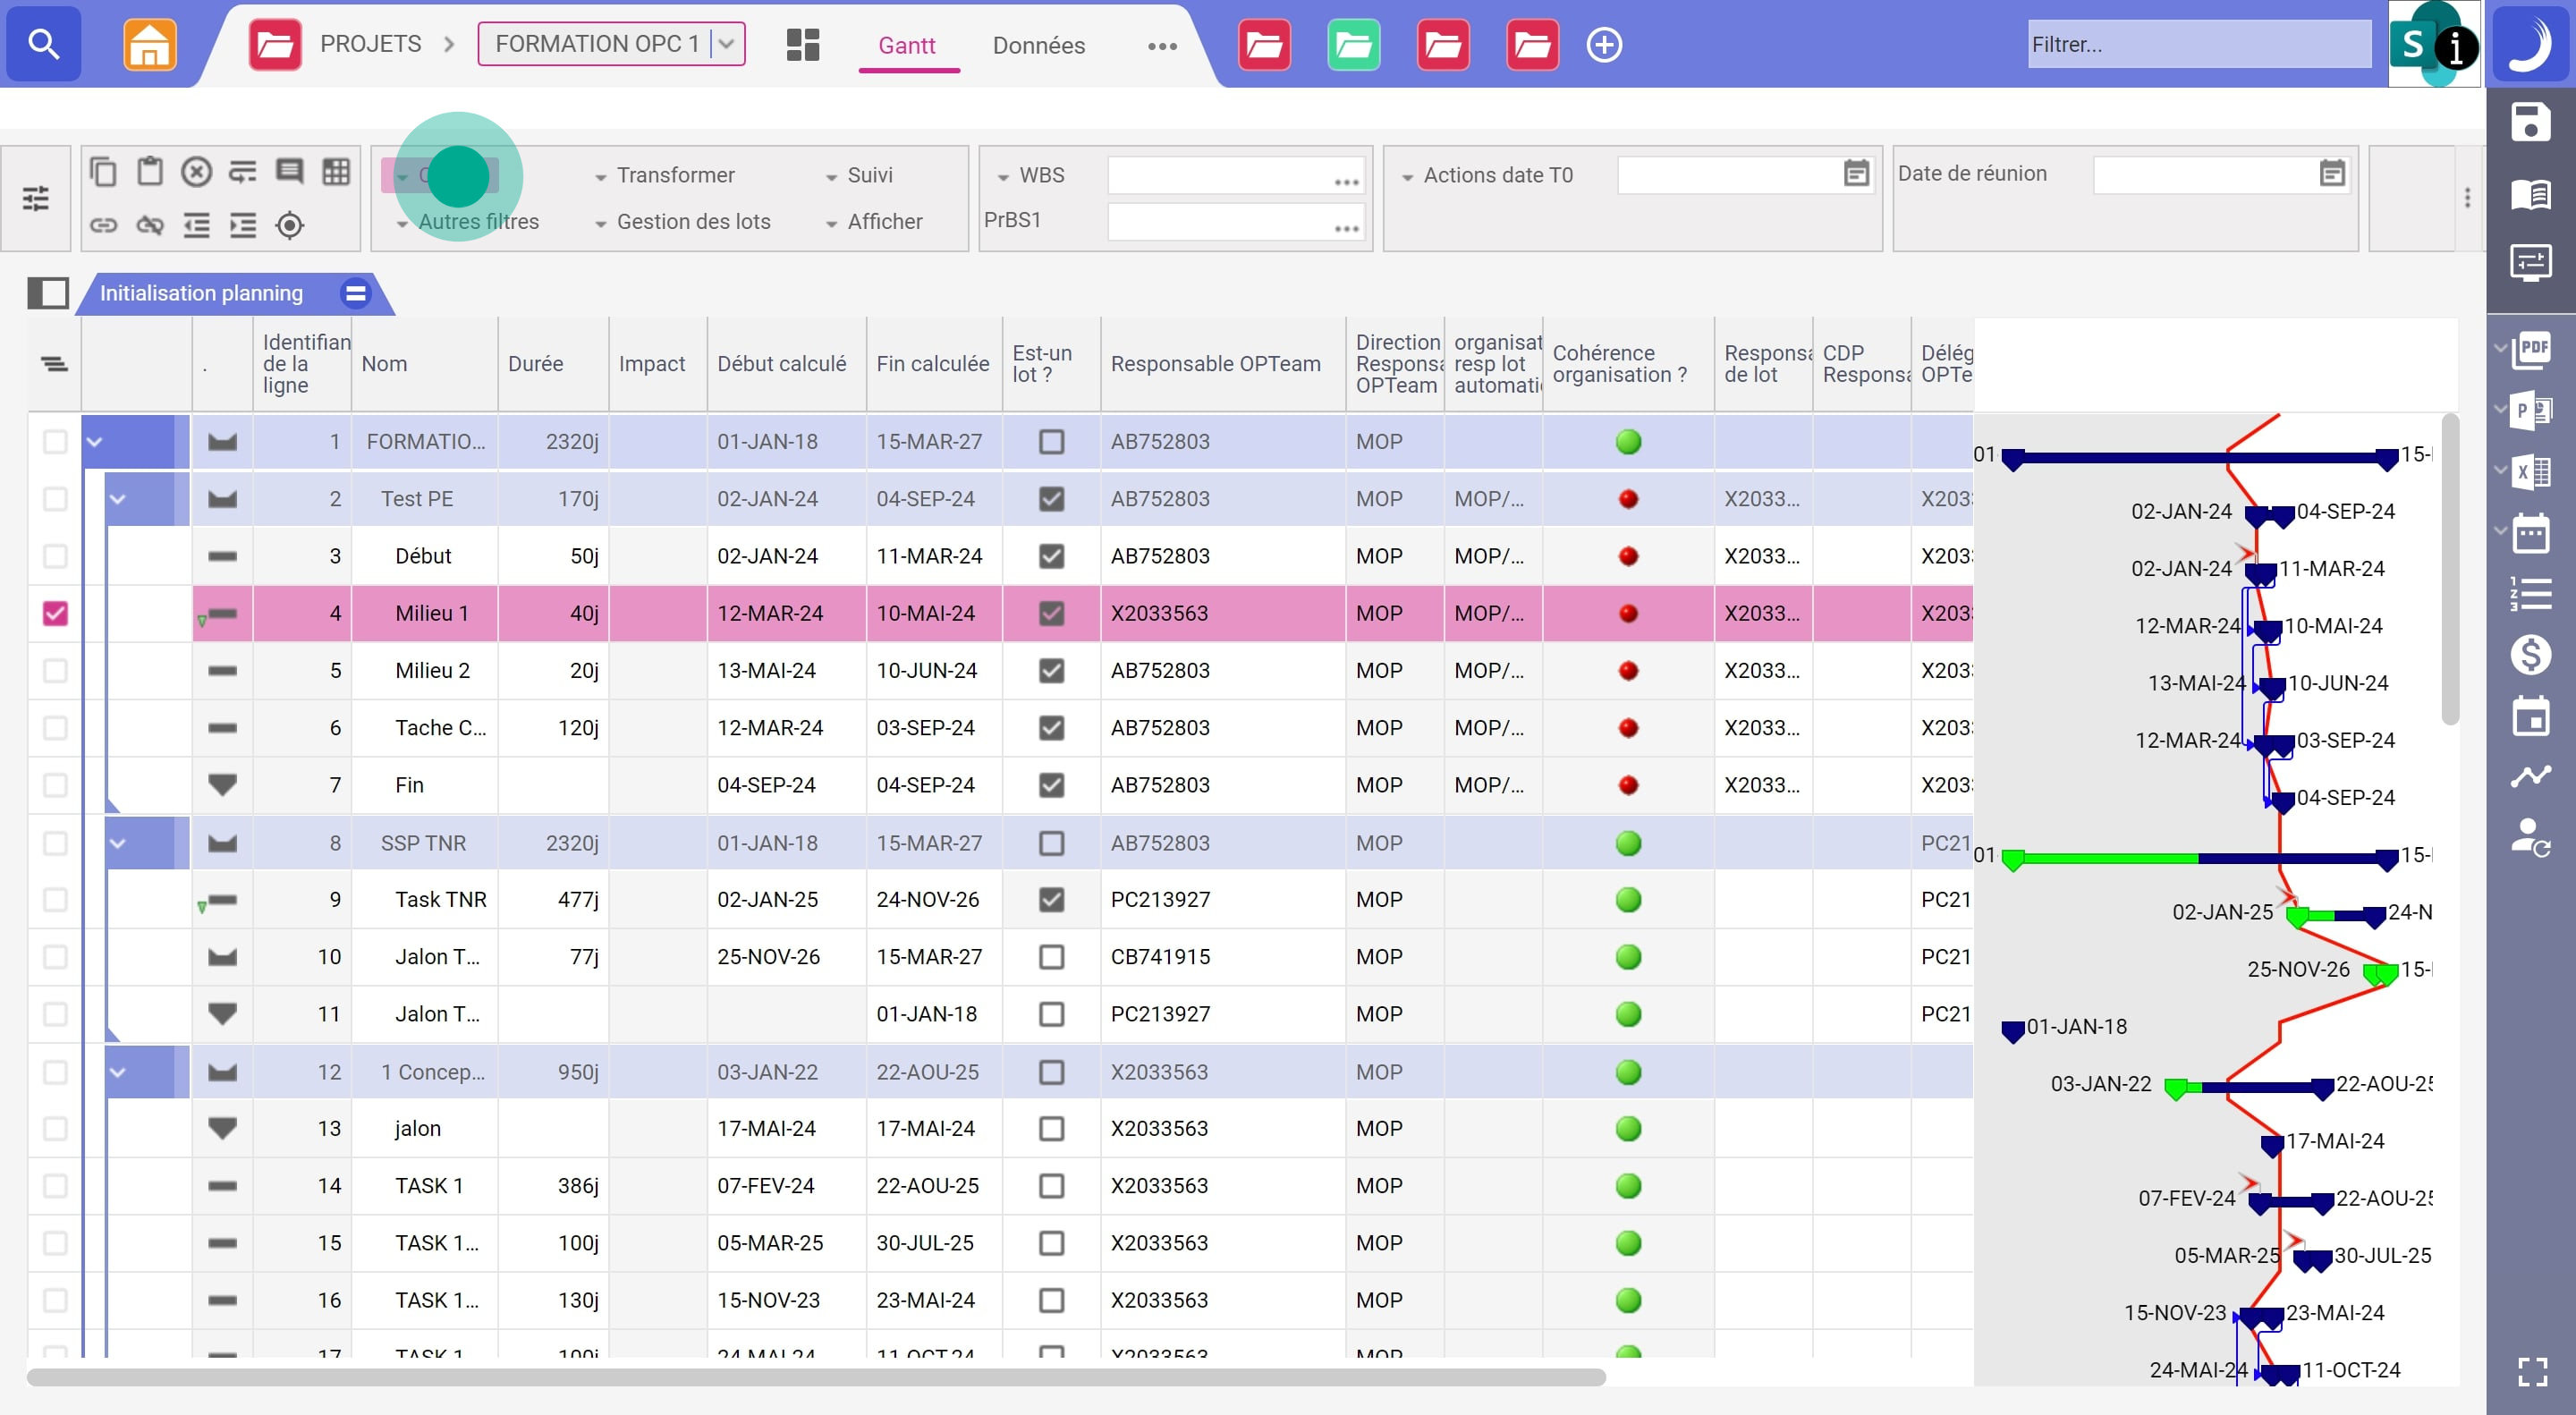The width and height of the screenshot is (2576, 1415).
Task: Click the copy icon in toolbar
Action: click(103, 173)
